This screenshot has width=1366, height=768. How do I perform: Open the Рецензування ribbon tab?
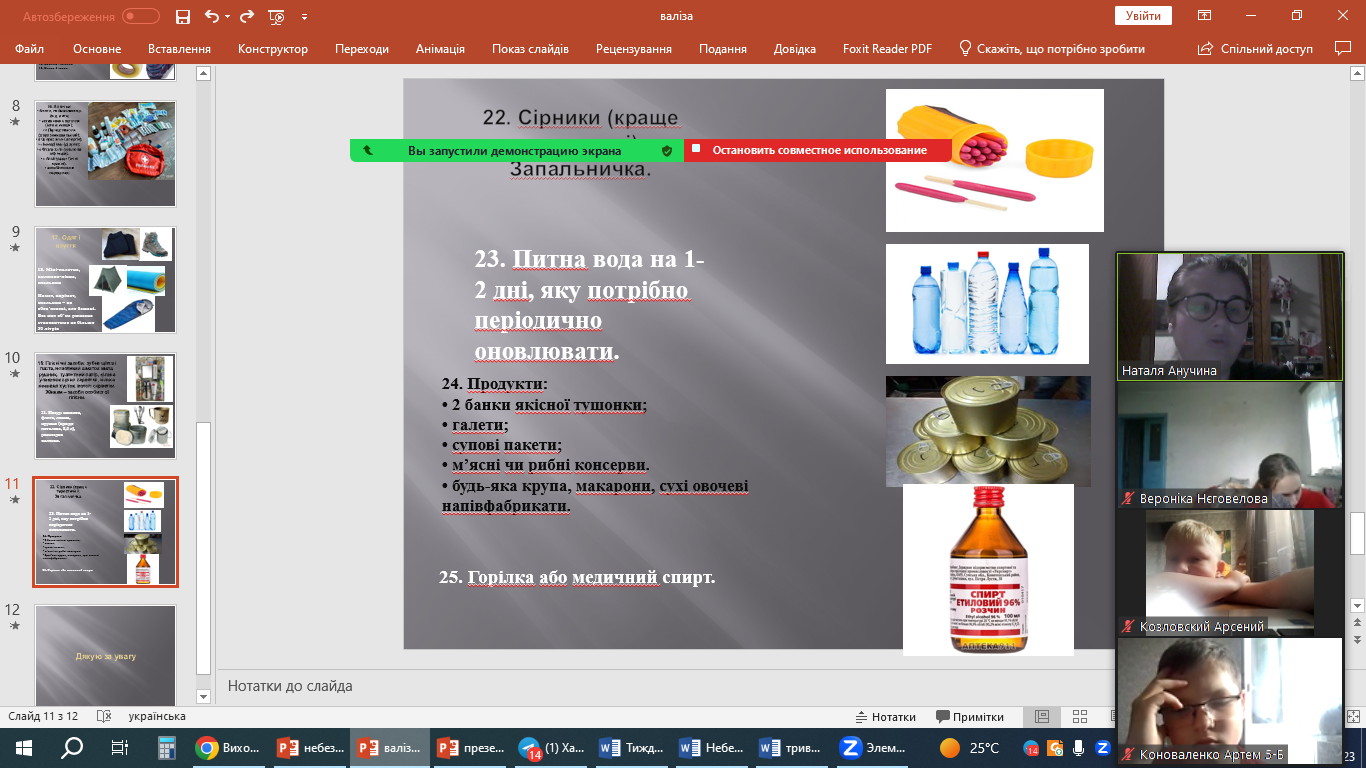coord(634,49)
